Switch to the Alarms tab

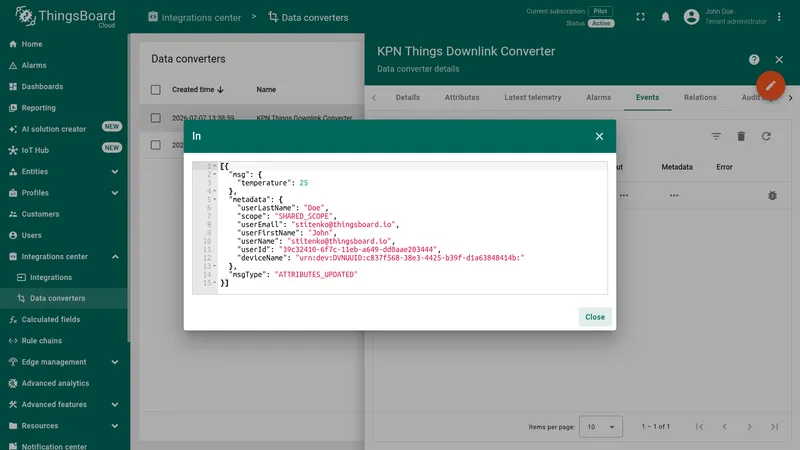[x=598, y=97]
